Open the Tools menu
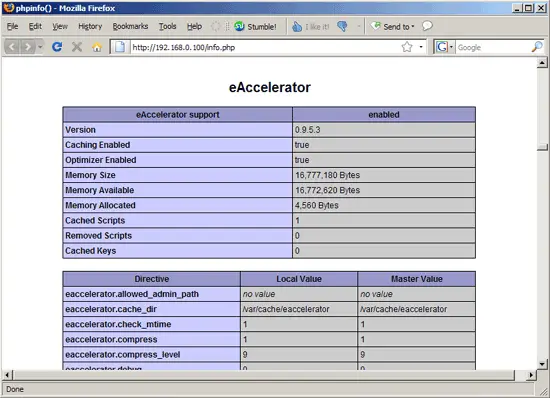 coord(167,26)
